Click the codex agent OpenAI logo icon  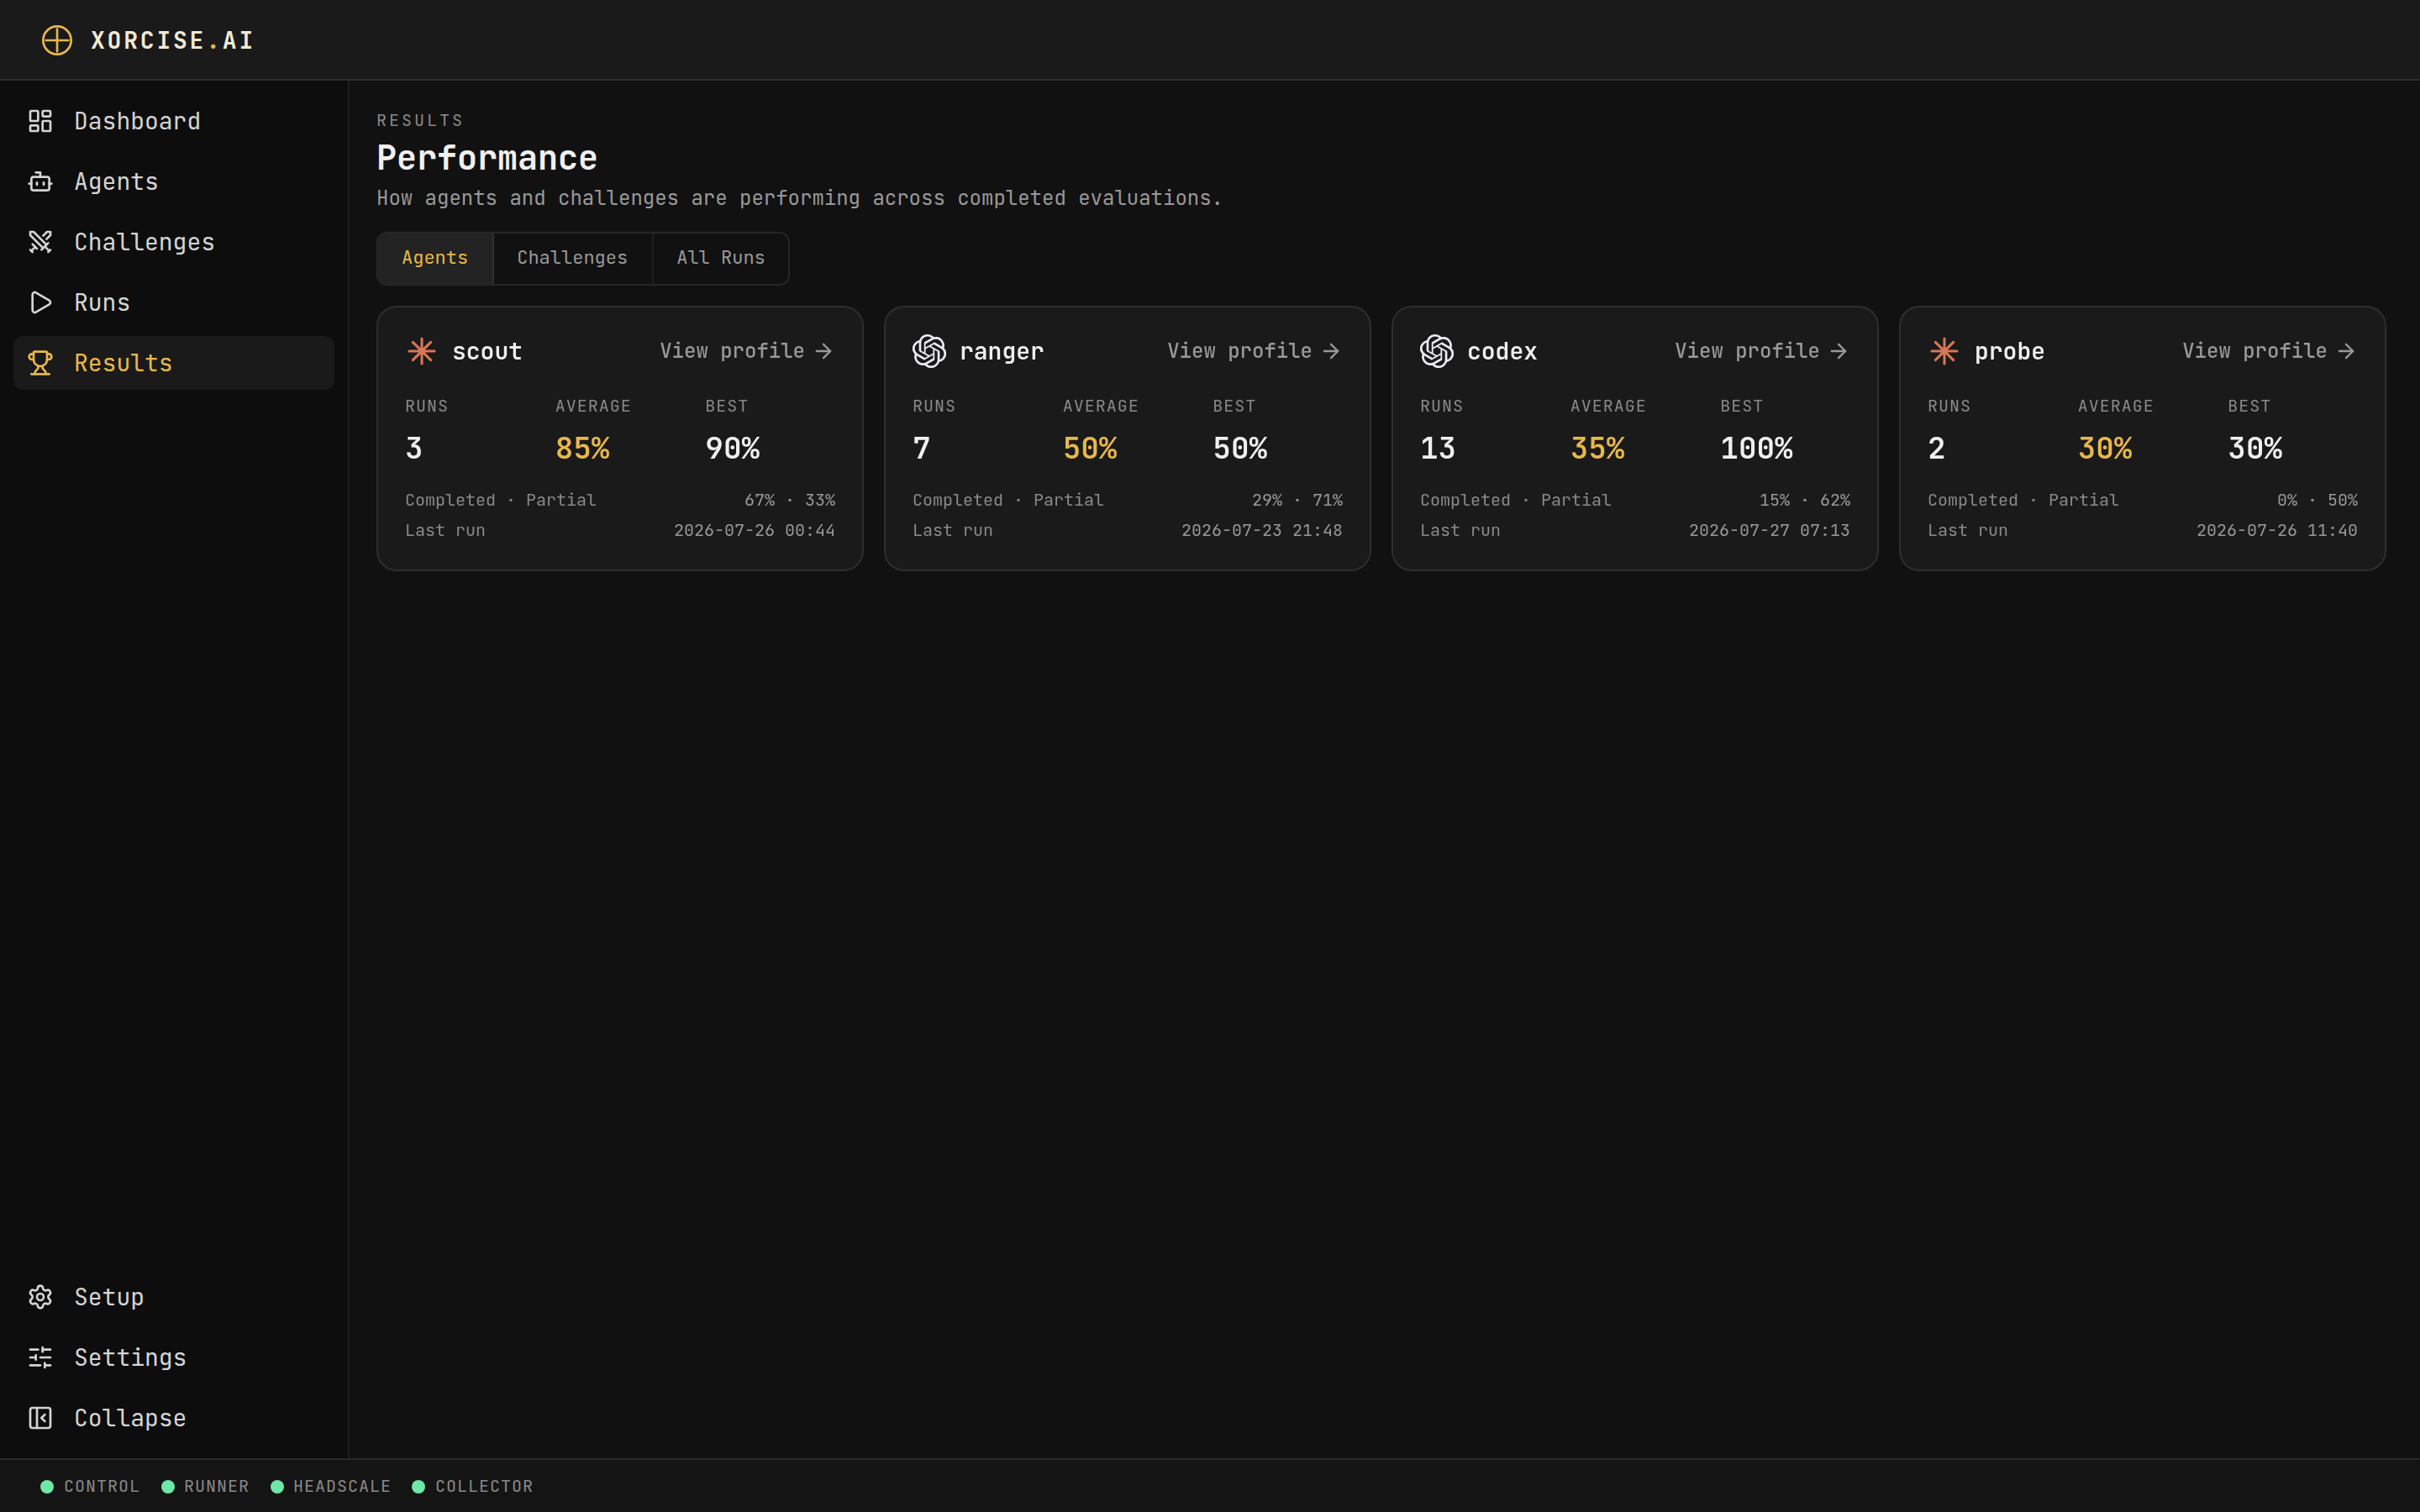1437,351
